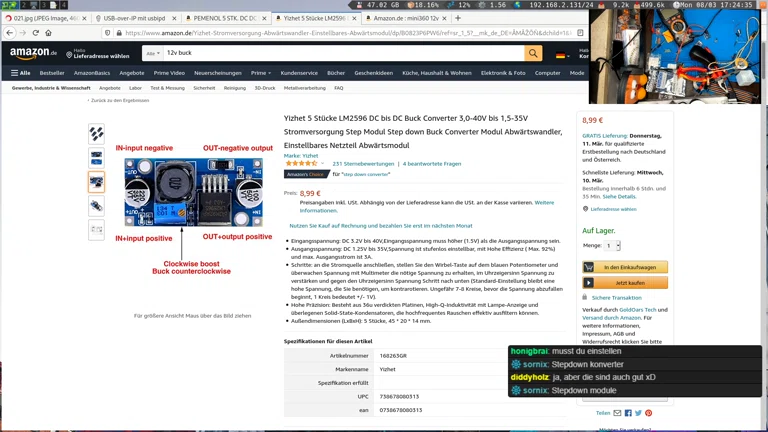Select the fifth product thumbnail
Image resolution: width=768 pixels, height=432 pixels.
click(96, 229)
